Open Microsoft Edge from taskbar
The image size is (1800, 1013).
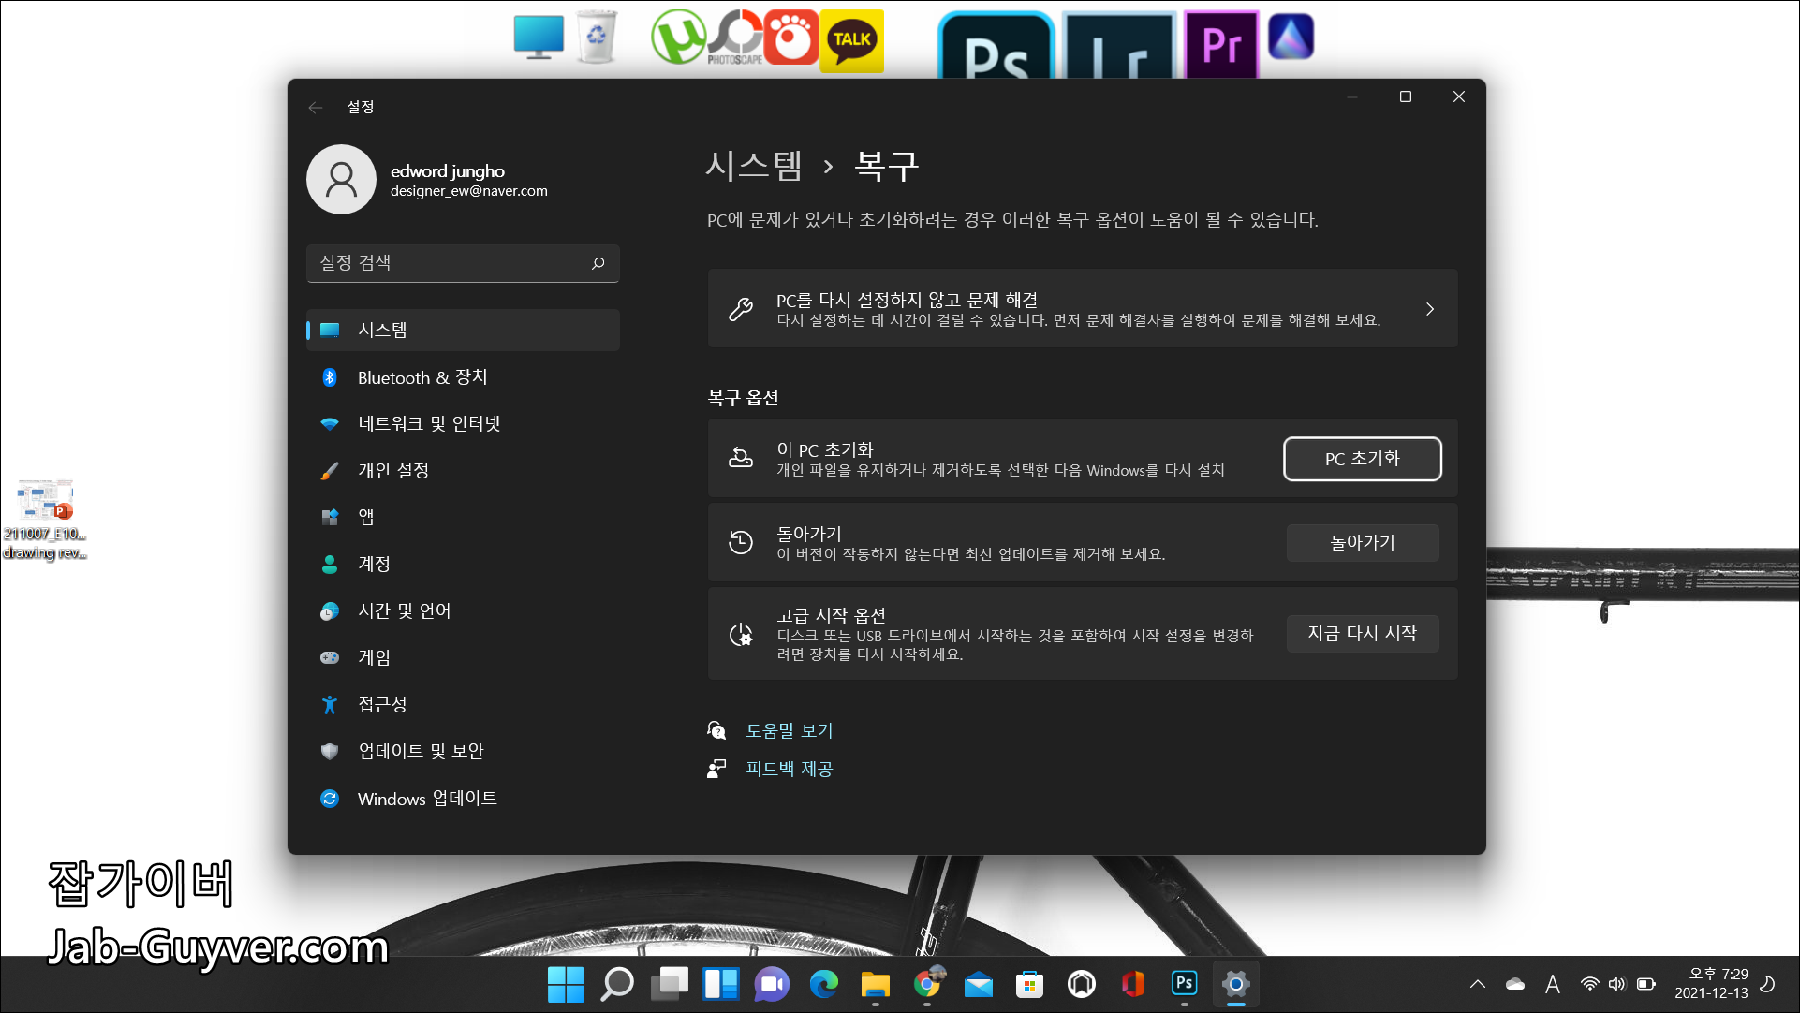[824, 985]
